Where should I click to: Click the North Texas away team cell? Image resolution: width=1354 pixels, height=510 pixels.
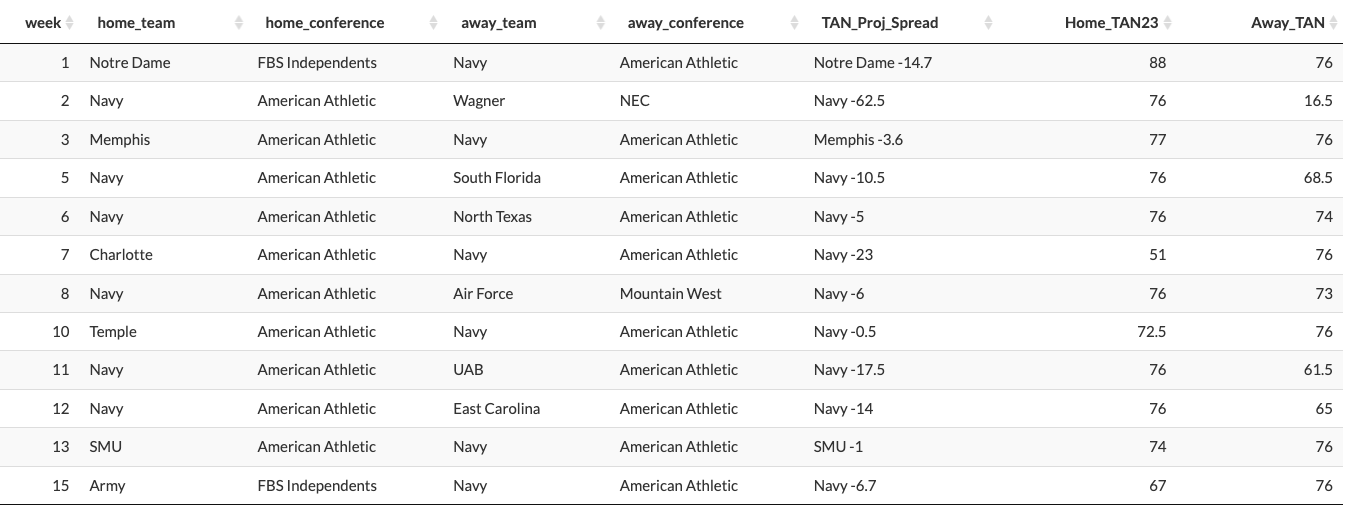(492, 217)
